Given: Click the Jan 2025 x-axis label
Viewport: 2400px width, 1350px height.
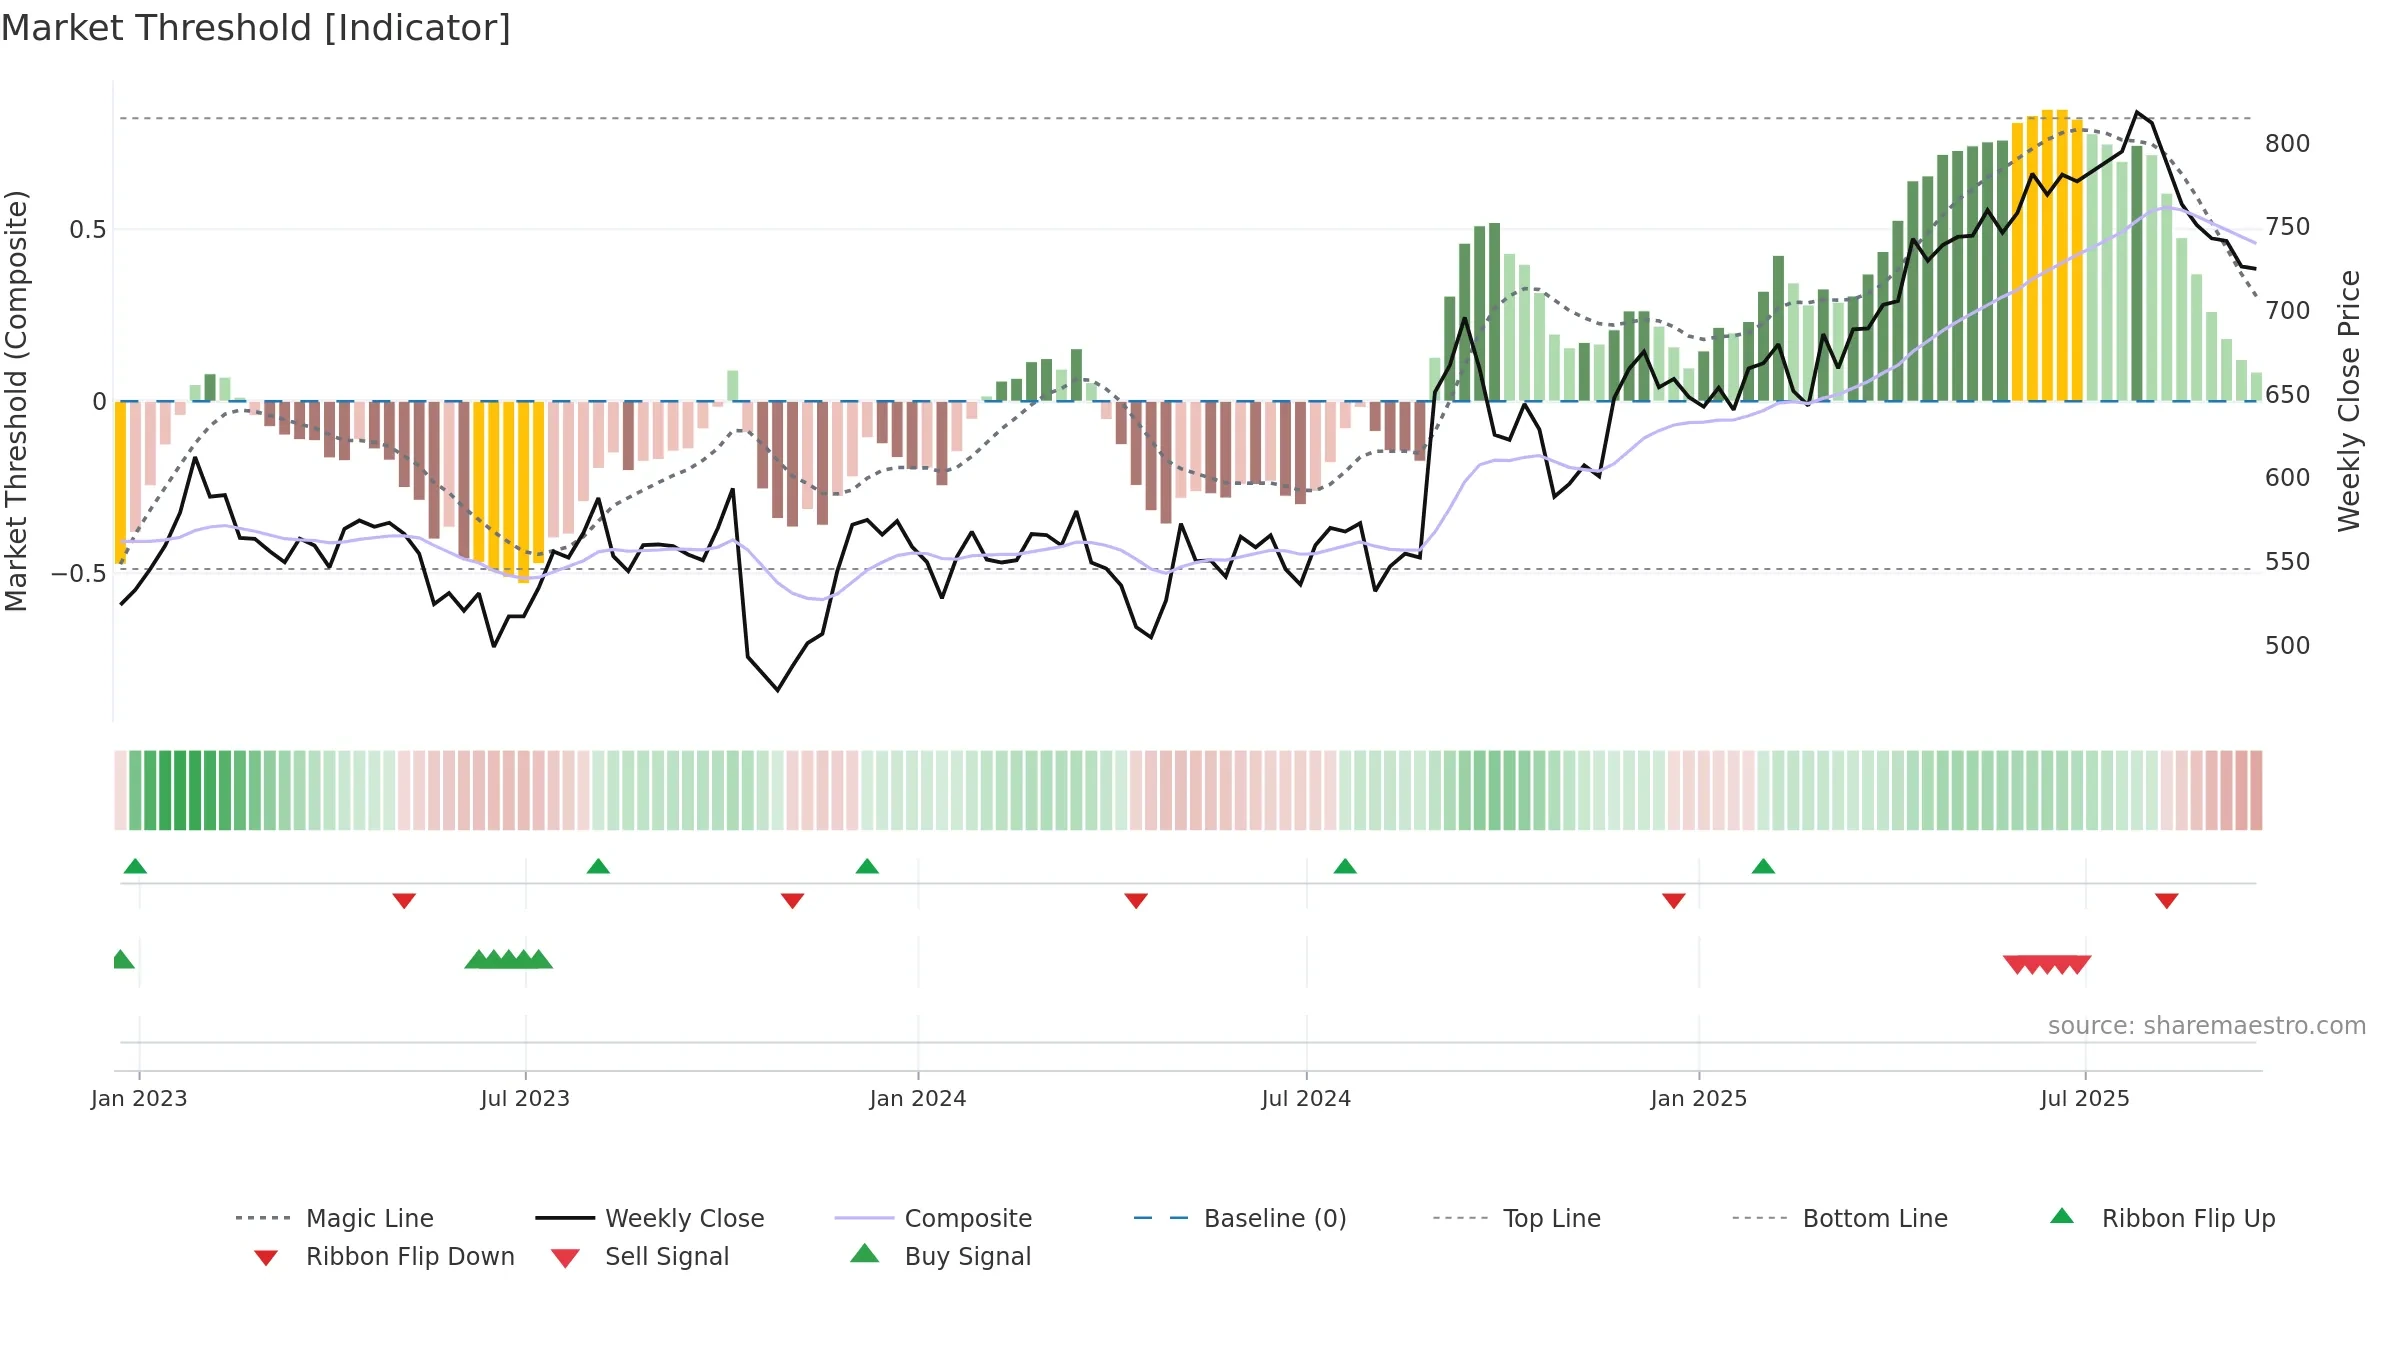Looking at the screenshot, I should [x=1699, y=1098].
